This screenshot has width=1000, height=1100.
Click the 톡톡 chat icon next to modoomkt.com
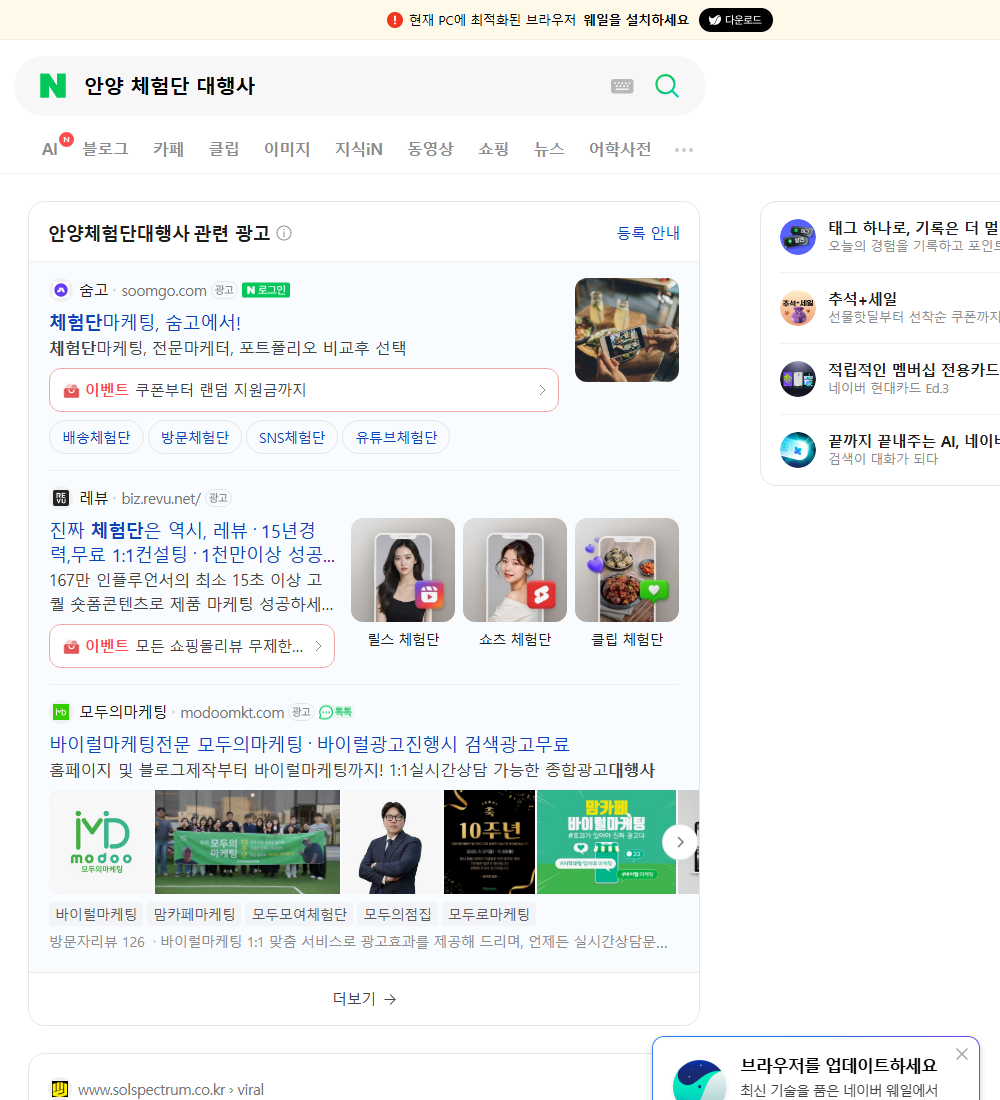pyautogui.click(x=335, y=712)
